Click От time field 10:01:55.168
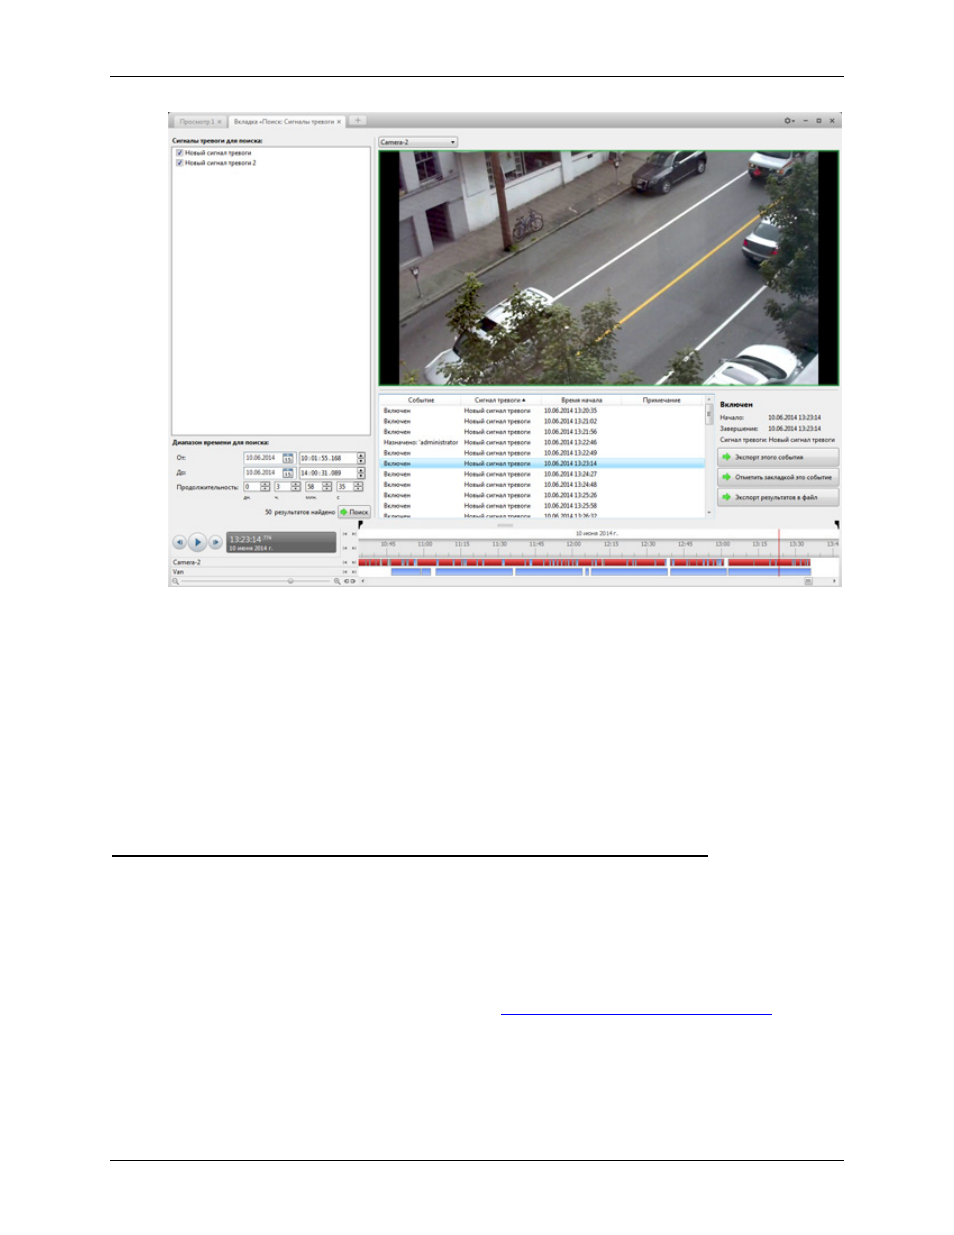This screenshot has height=1235, width=954. click(x=327, y=458)
